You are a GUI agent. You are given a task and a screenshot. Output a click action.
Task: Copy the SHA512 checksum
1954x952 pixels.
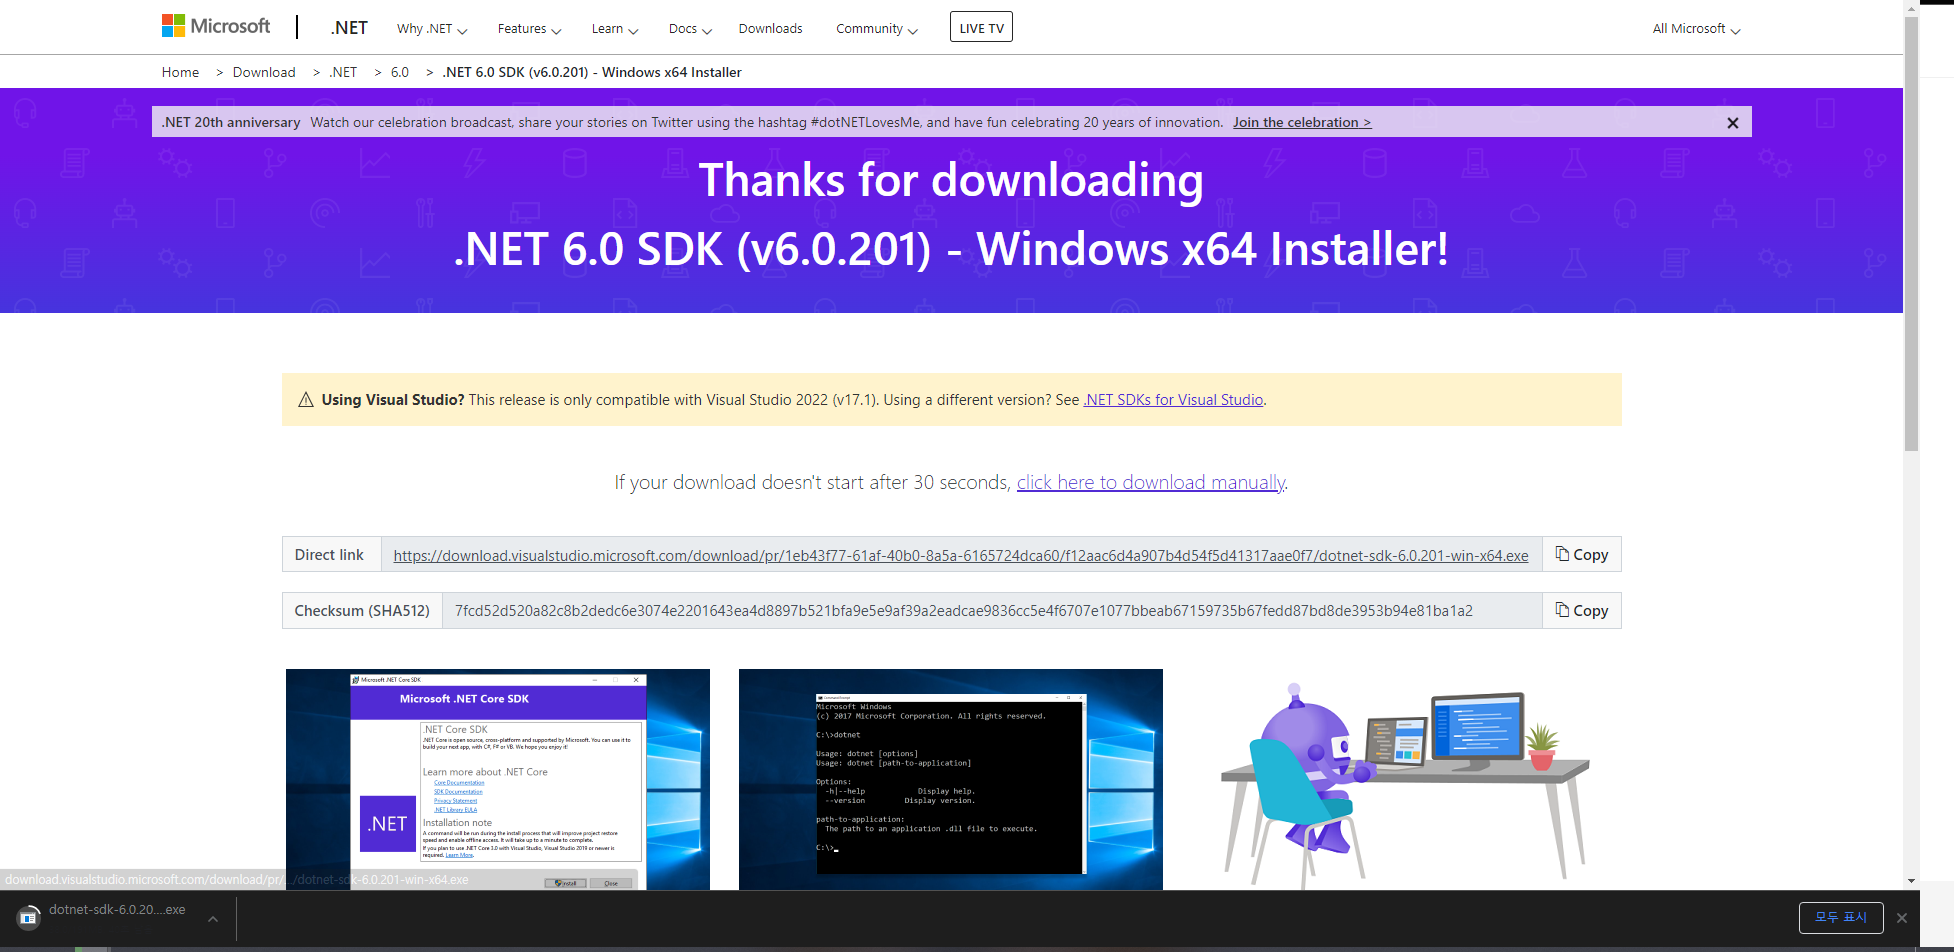pos(1581,611)
